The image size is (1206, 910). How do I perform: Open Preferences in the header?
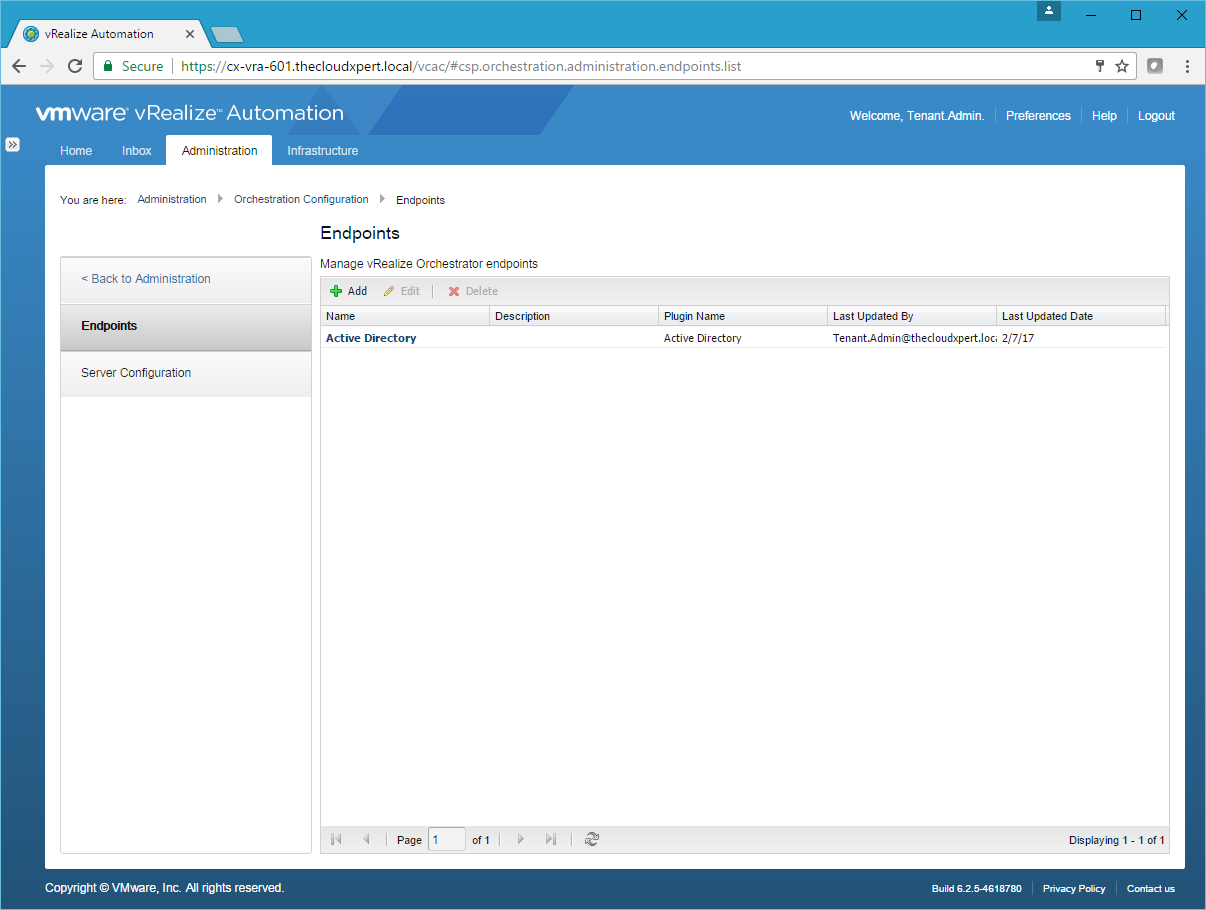(x=1038, y=116)
